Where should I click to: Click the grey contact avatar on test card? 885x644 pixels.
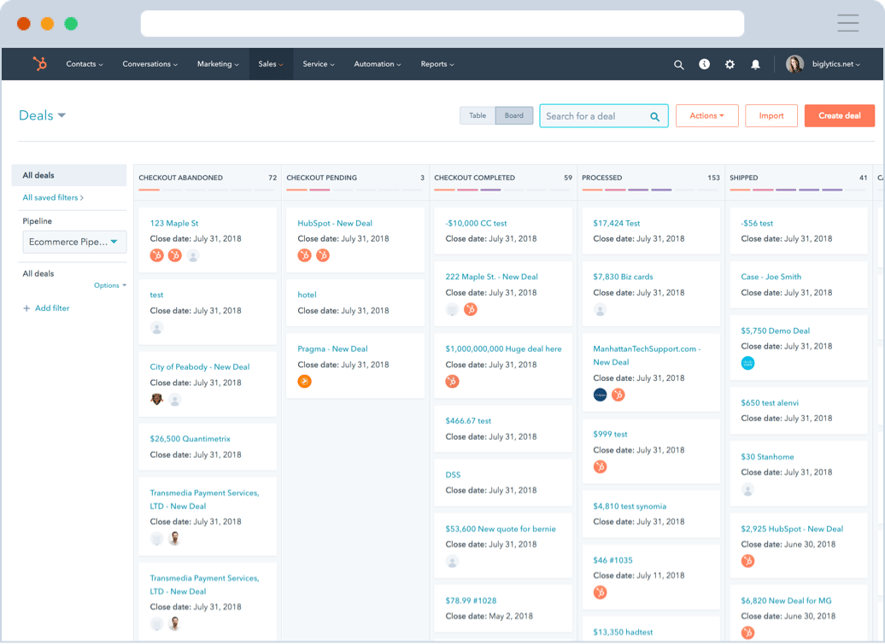pos(157,328)
